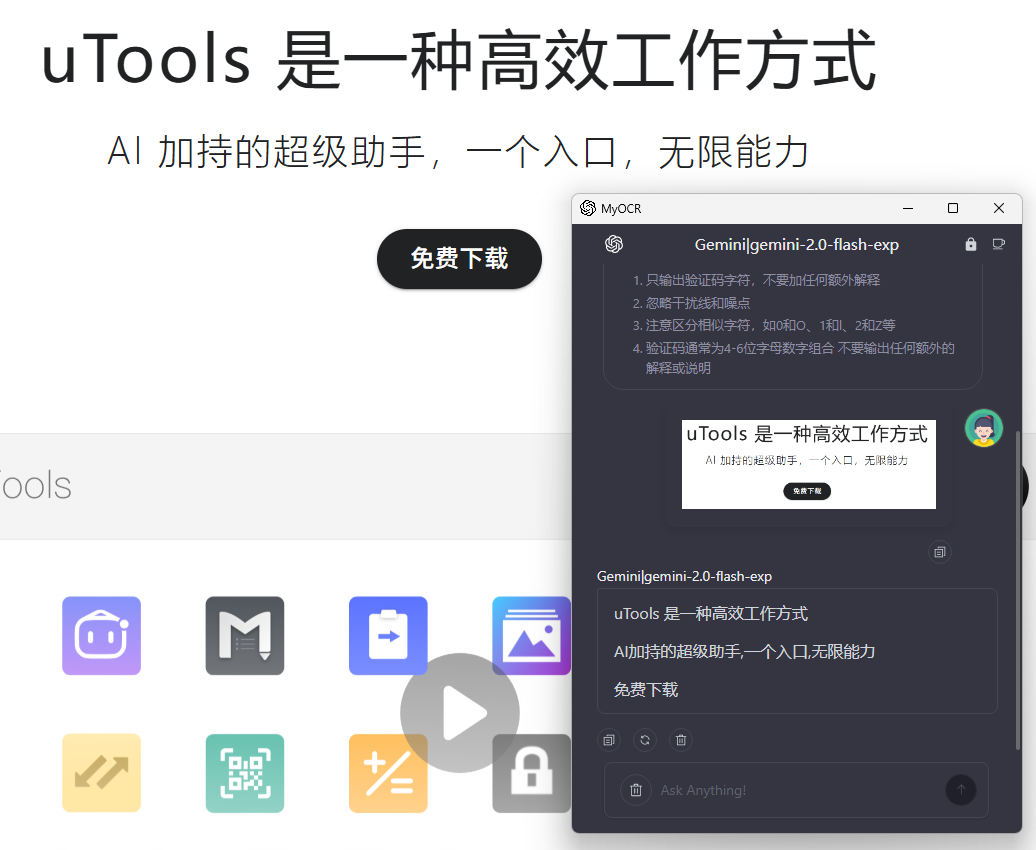
Task: Copy the Gemini OCR response
Action: [x=609, y=740]
